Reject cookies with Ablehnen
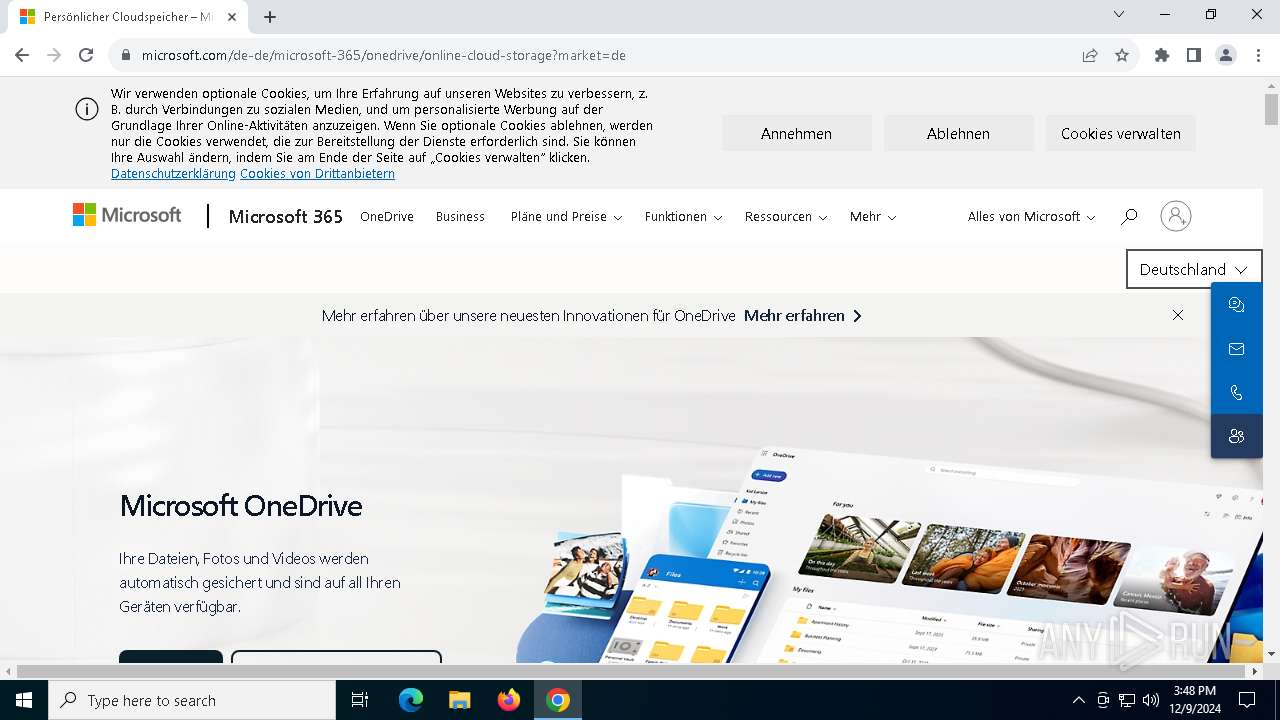Image resolution: width=1280 pixels, height=720 pixels. [x=958, y=133]
